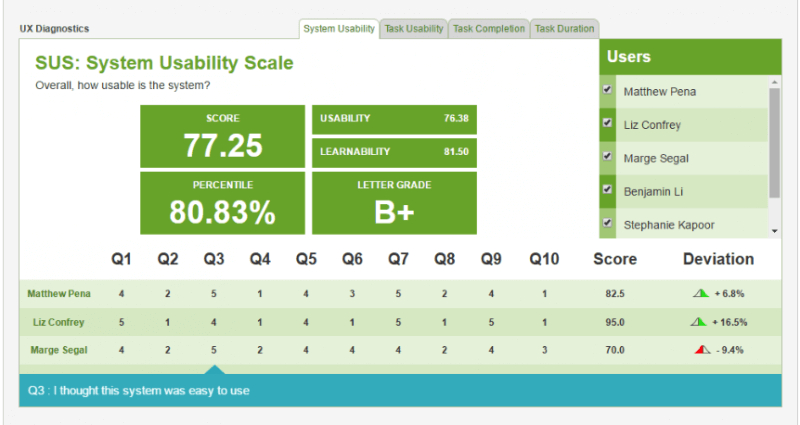Viewport: 800px width, 425px height.
Task: Click the green deviation icon beside +16.5%
Action: point(698,322)
